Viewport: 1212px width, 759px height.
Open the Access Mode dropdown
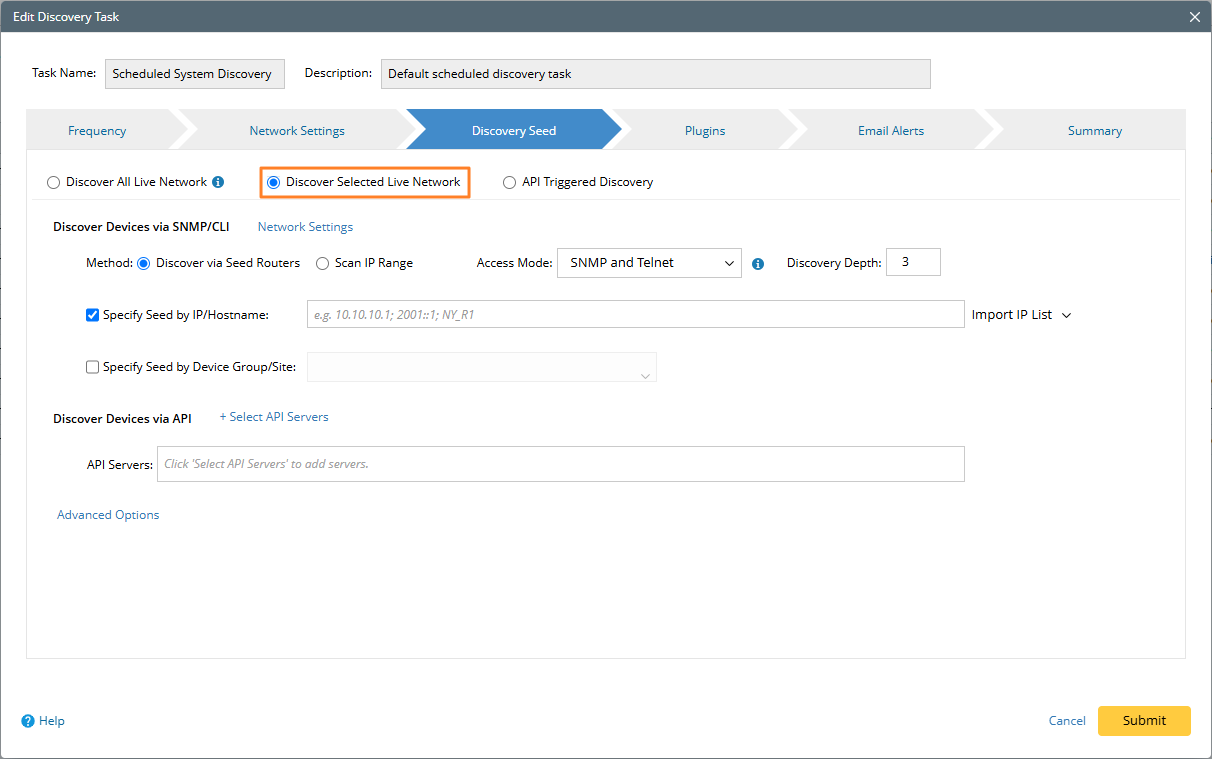coord(648,263)
